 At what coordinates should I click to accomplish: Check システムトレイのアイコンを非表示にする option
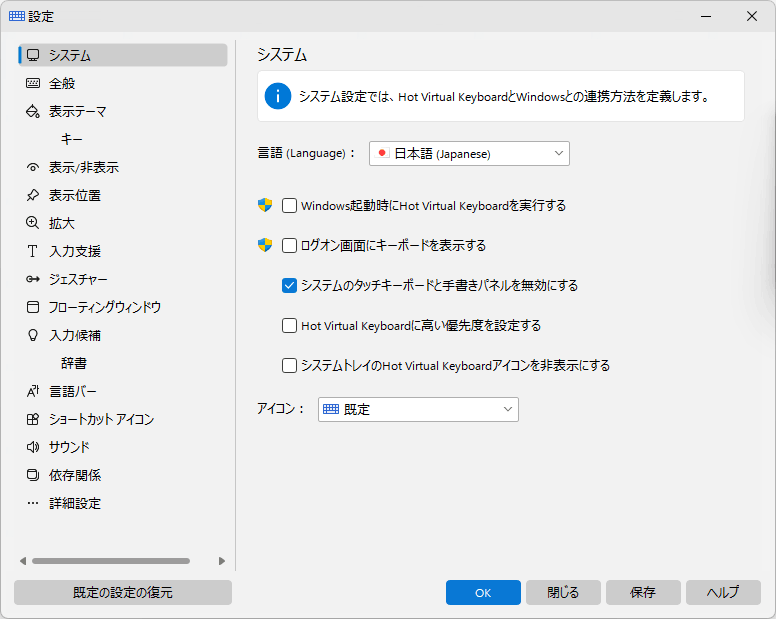click(x=290, y=366)
